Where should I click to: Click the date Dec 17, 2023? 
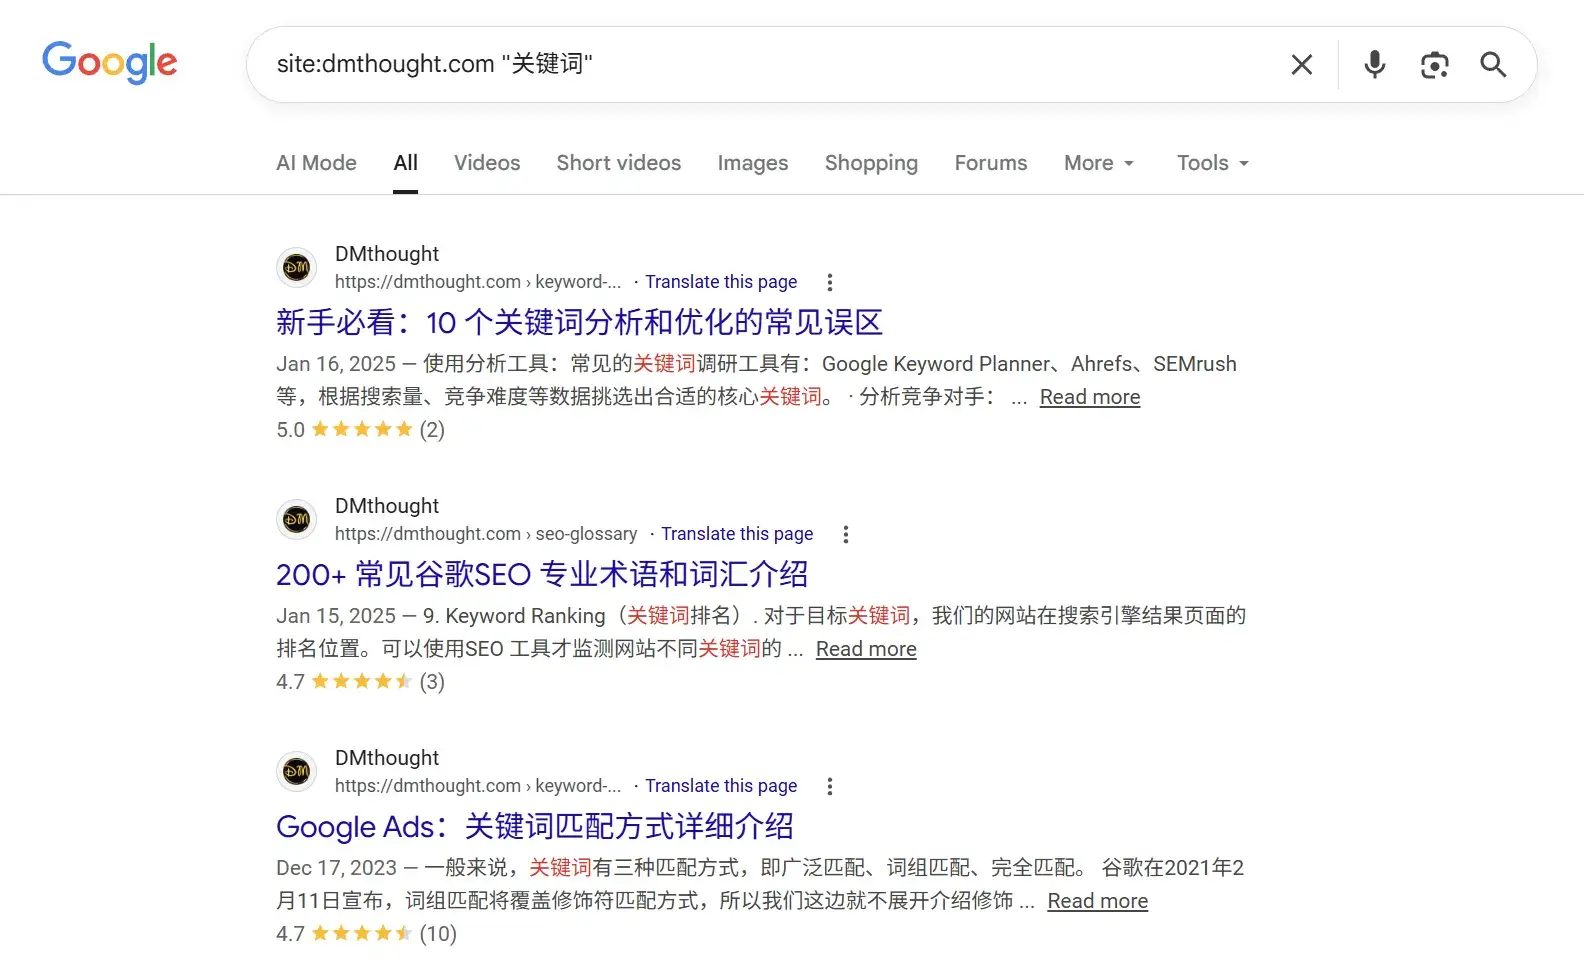pos(336,868)
